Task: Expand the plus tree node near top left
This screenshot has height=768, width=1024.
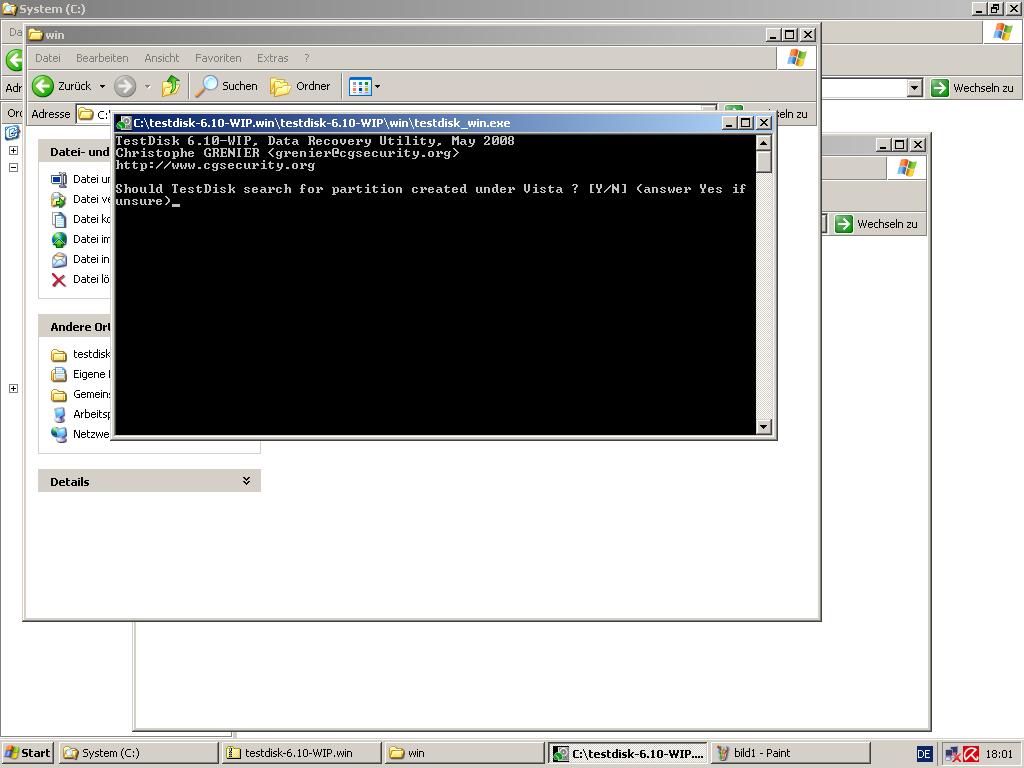Action: (x=13, y=150)
